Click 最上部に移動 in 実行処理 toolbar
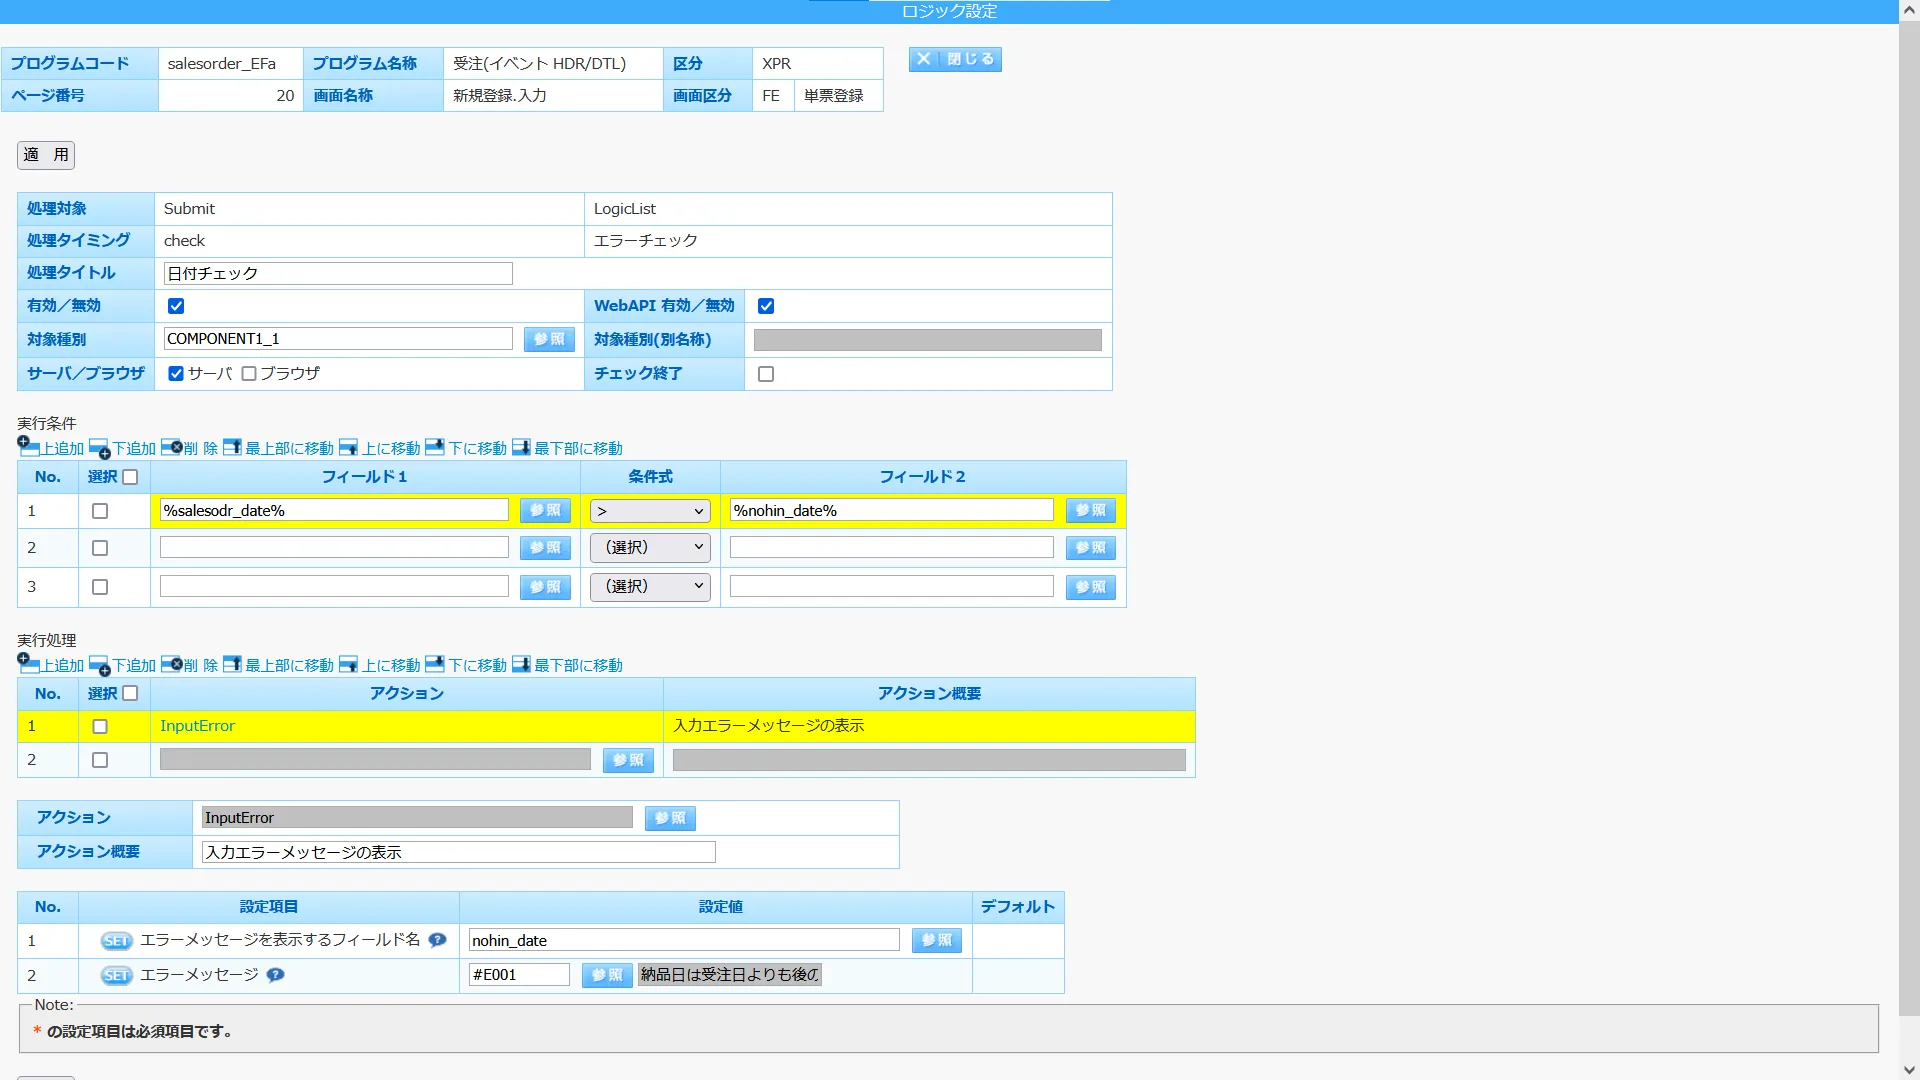This screenshot has height=1080, width=1920. 278,665
